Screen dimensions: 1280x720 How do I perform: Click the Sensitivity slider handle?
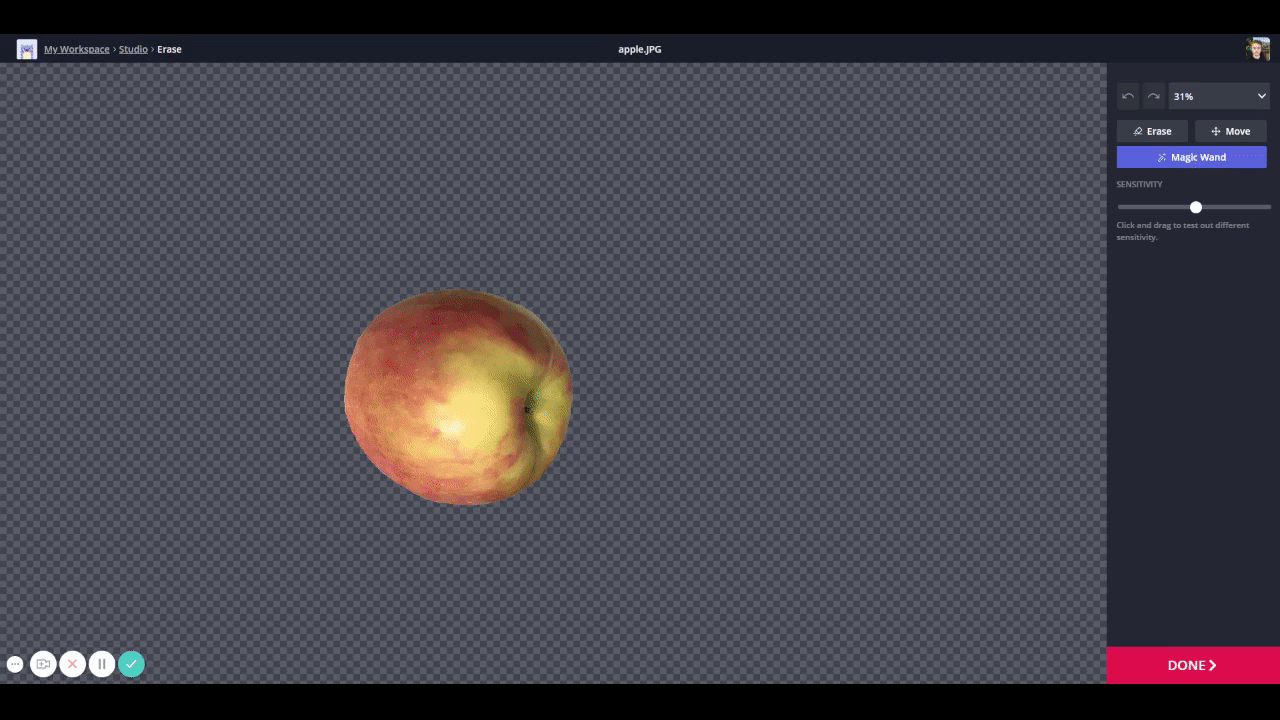coord(1196,207)
